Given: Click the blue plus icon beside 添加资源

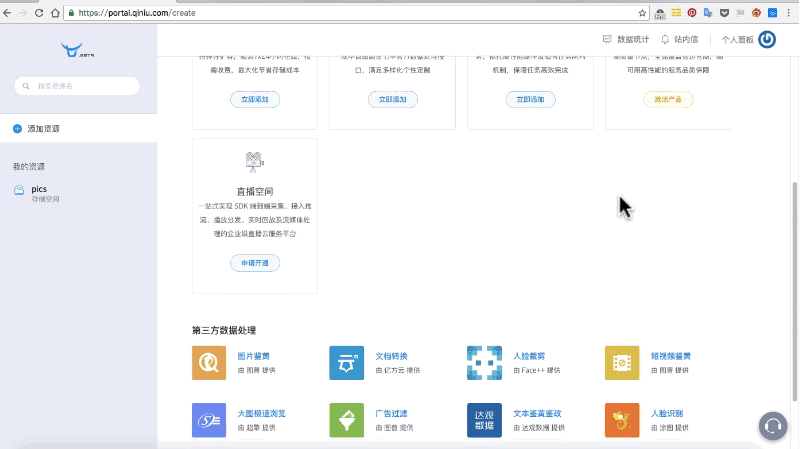Looking at the screenshot, I should point(17,129).
